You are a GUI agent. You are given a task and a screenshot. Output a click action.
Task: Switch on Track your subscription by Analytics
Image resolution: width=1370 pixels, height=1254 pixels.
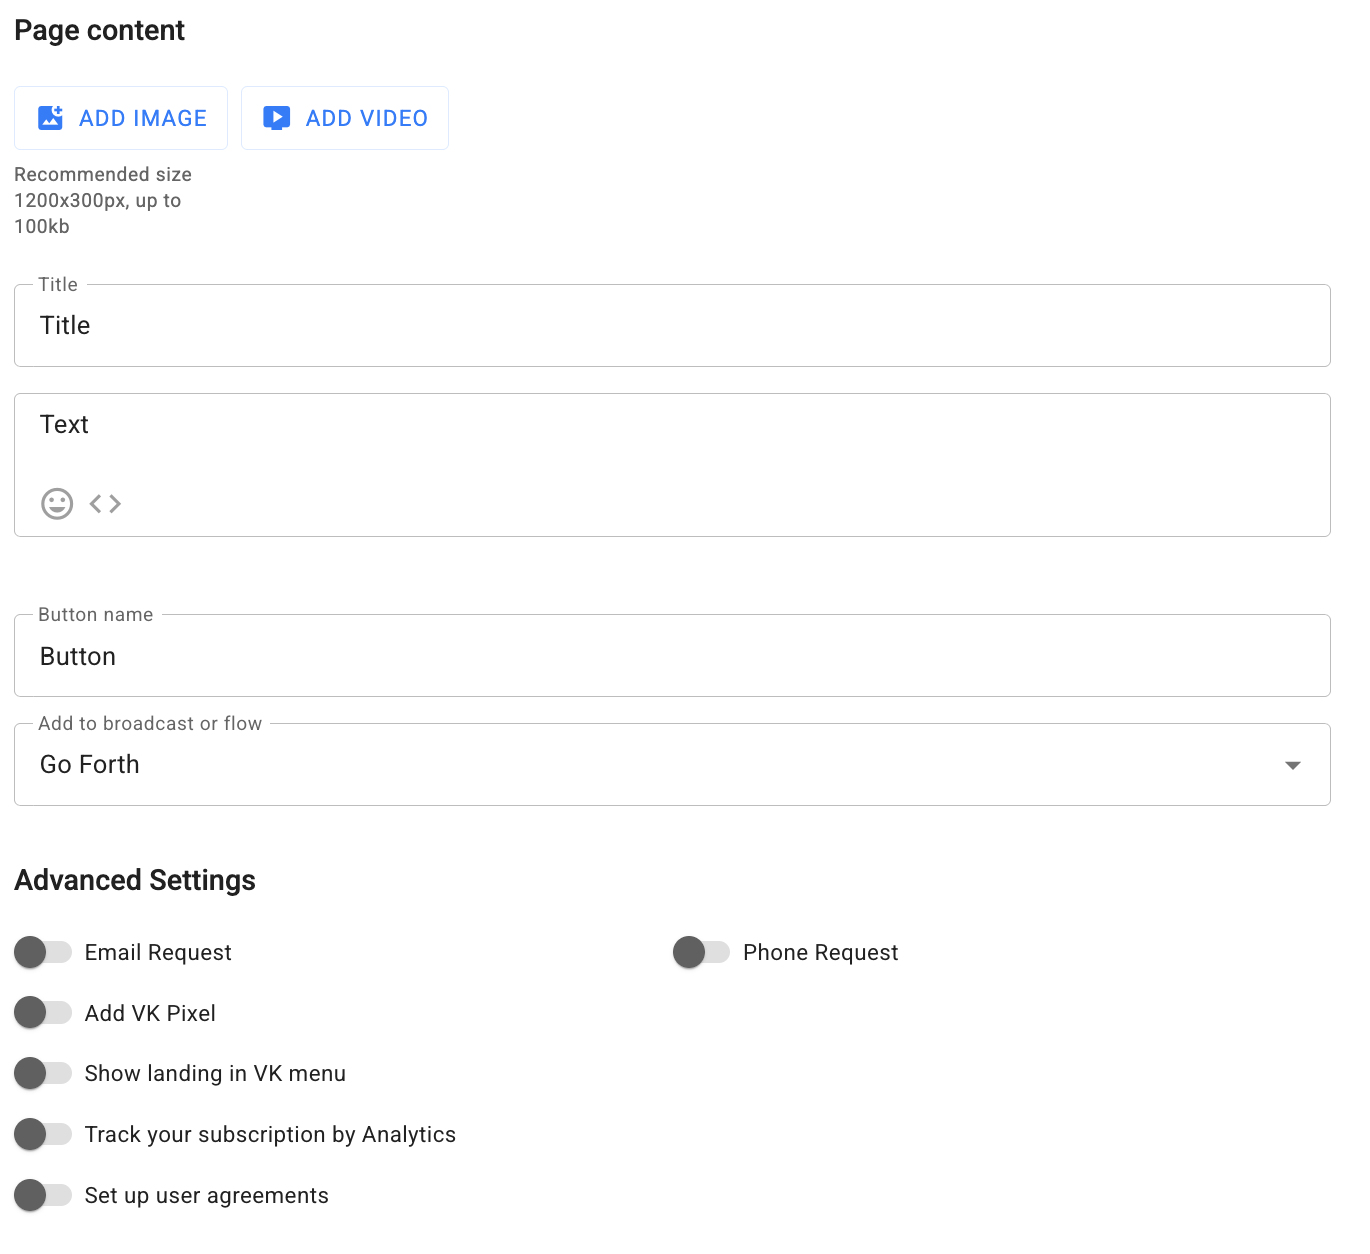(x=43, y=1134)
